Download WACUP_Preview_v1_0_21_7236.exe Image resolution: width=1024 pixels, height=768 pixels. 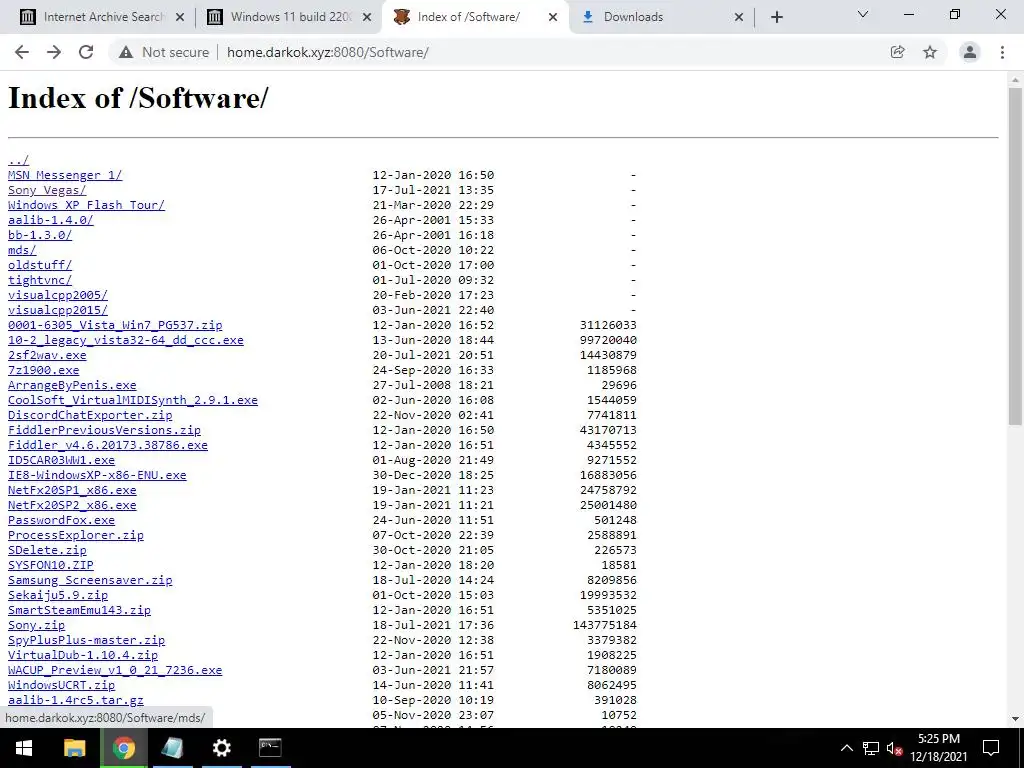115,671
